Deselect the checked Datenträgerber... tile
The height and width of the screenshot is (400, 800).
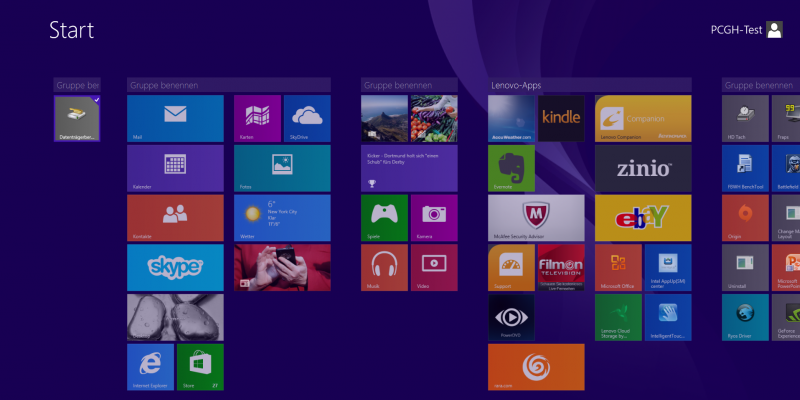[77, 118]
